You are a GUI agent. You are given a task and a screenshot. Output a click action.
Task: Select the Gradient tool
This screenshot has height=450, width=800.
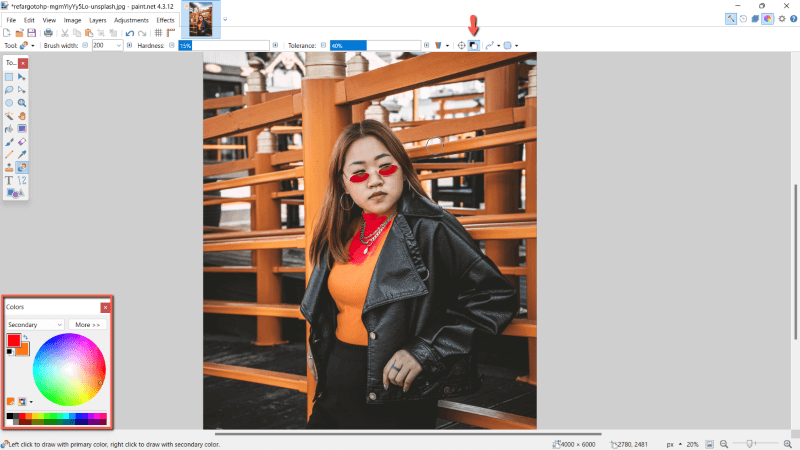[x=22, y=129]
